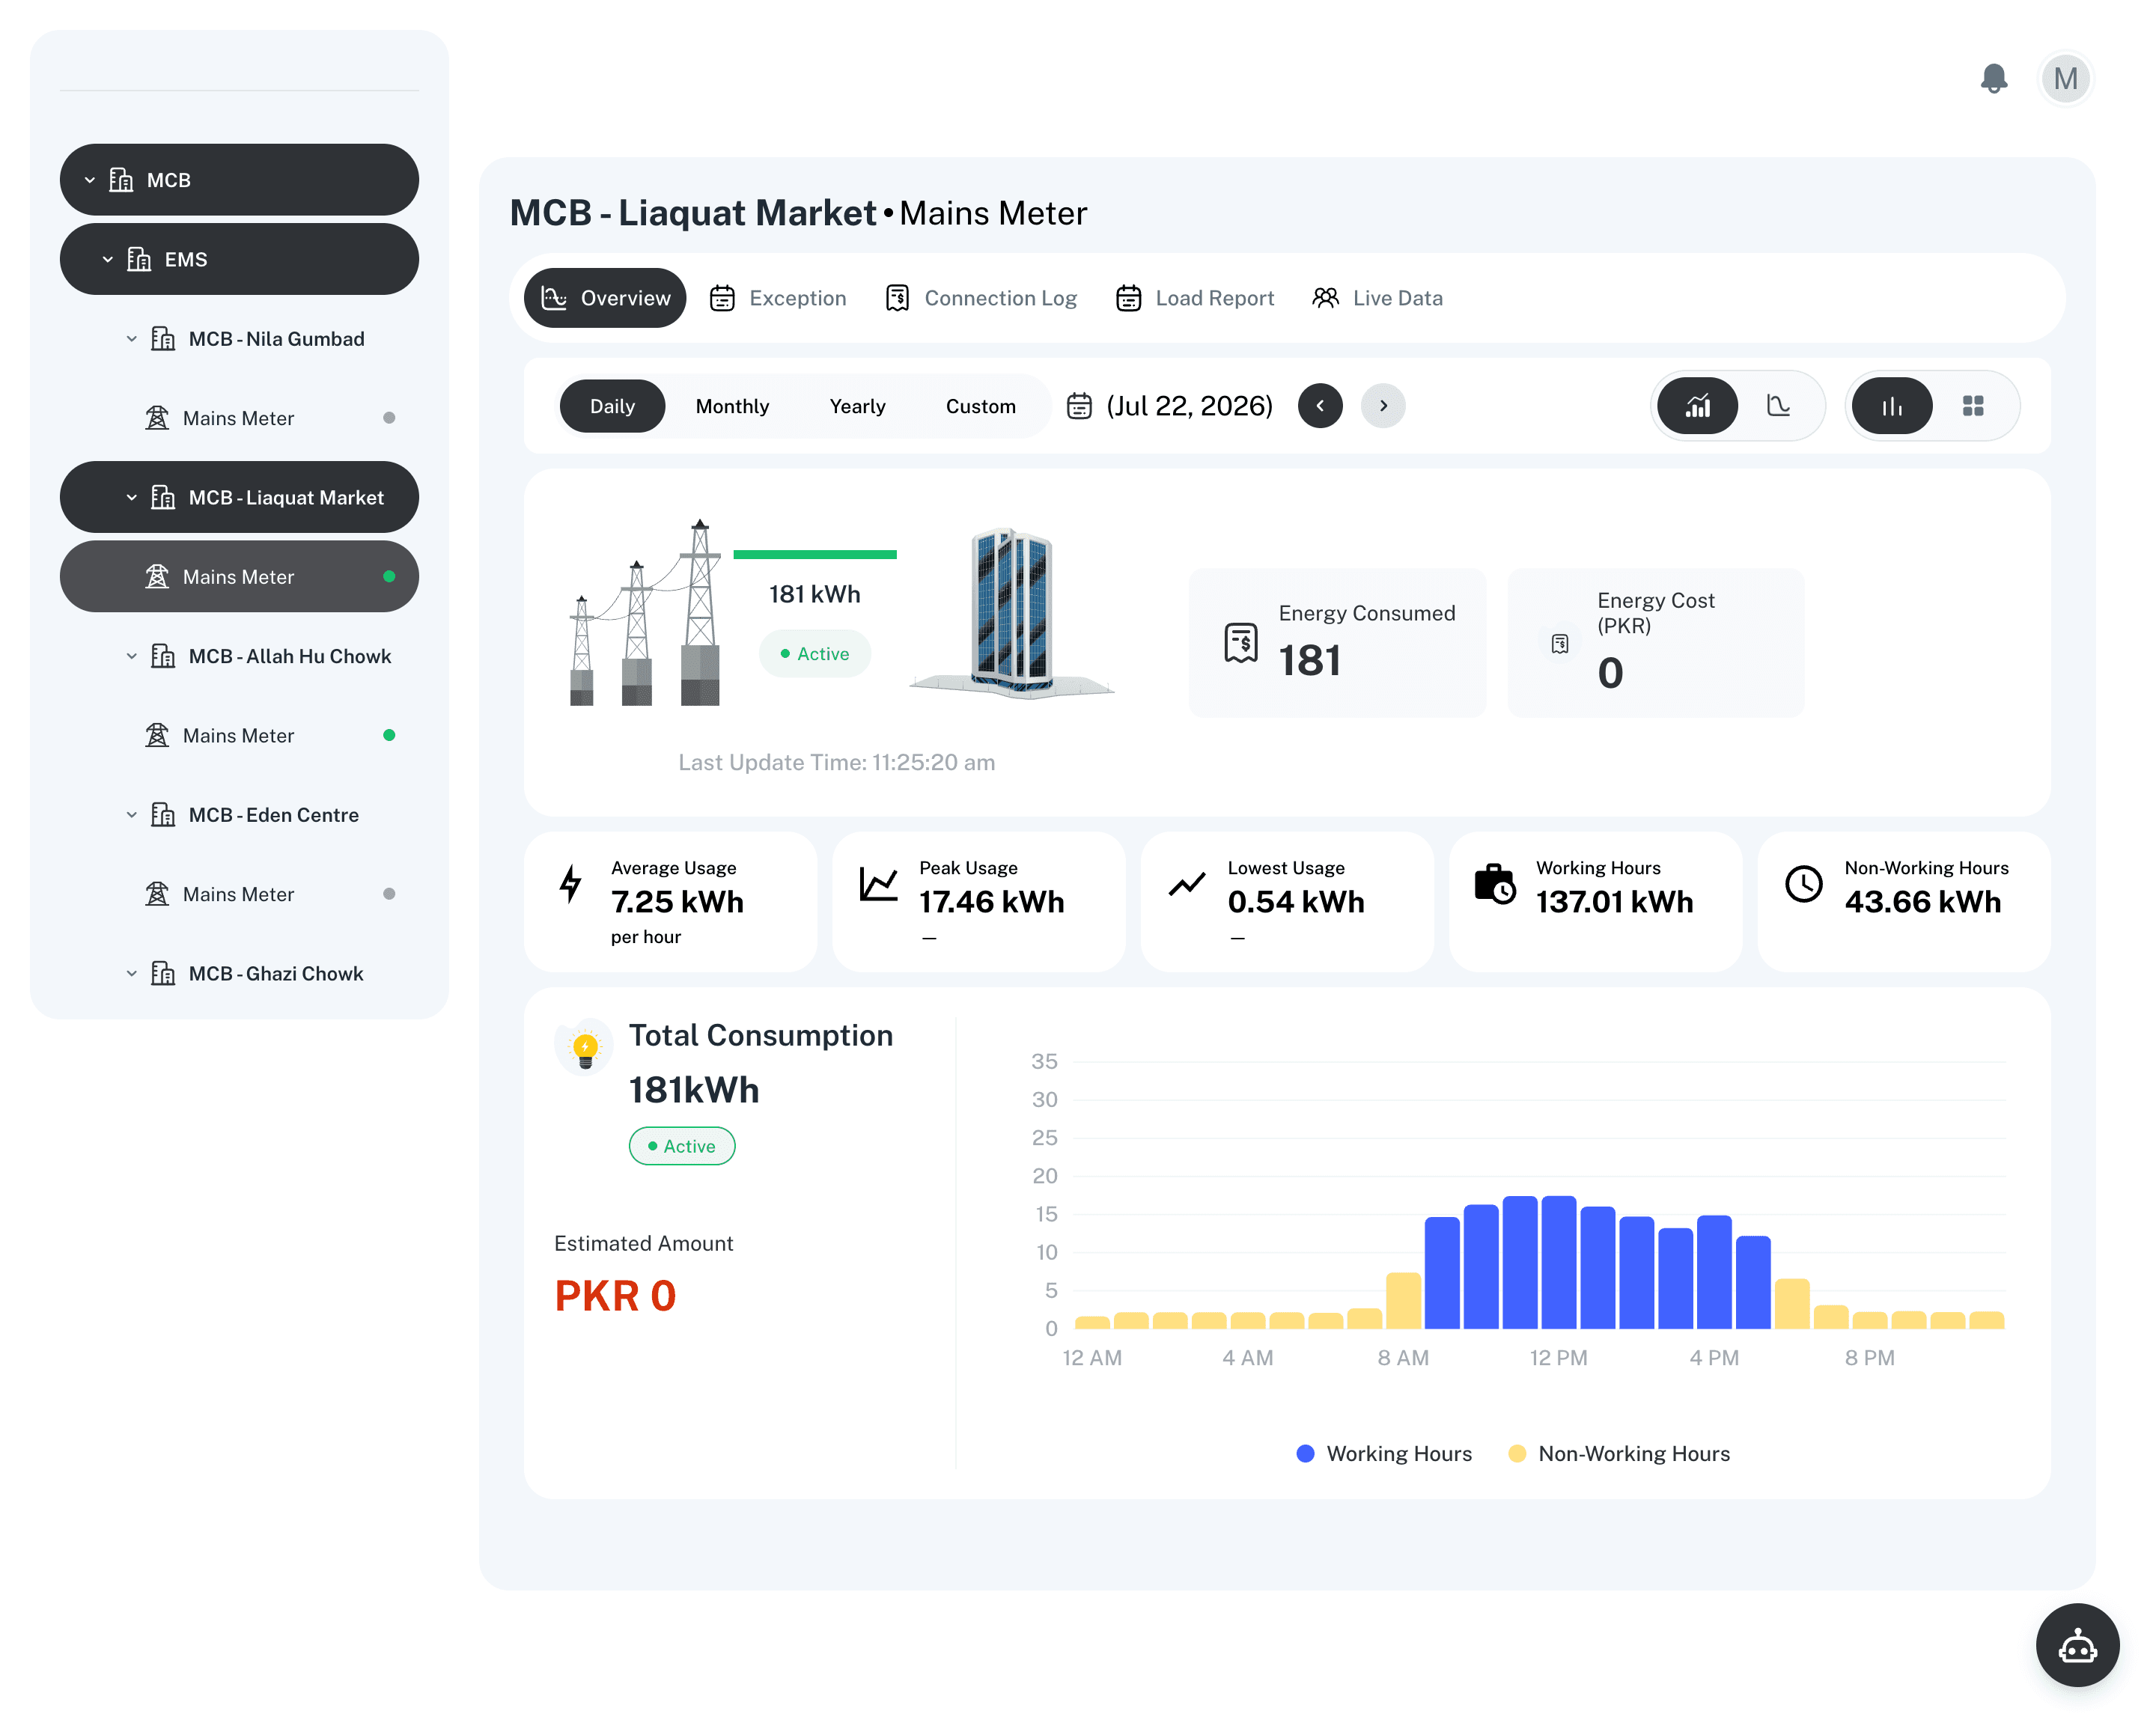Go to next date arrow
The image size is (2156, 1723).
(x=1383, y=406)
